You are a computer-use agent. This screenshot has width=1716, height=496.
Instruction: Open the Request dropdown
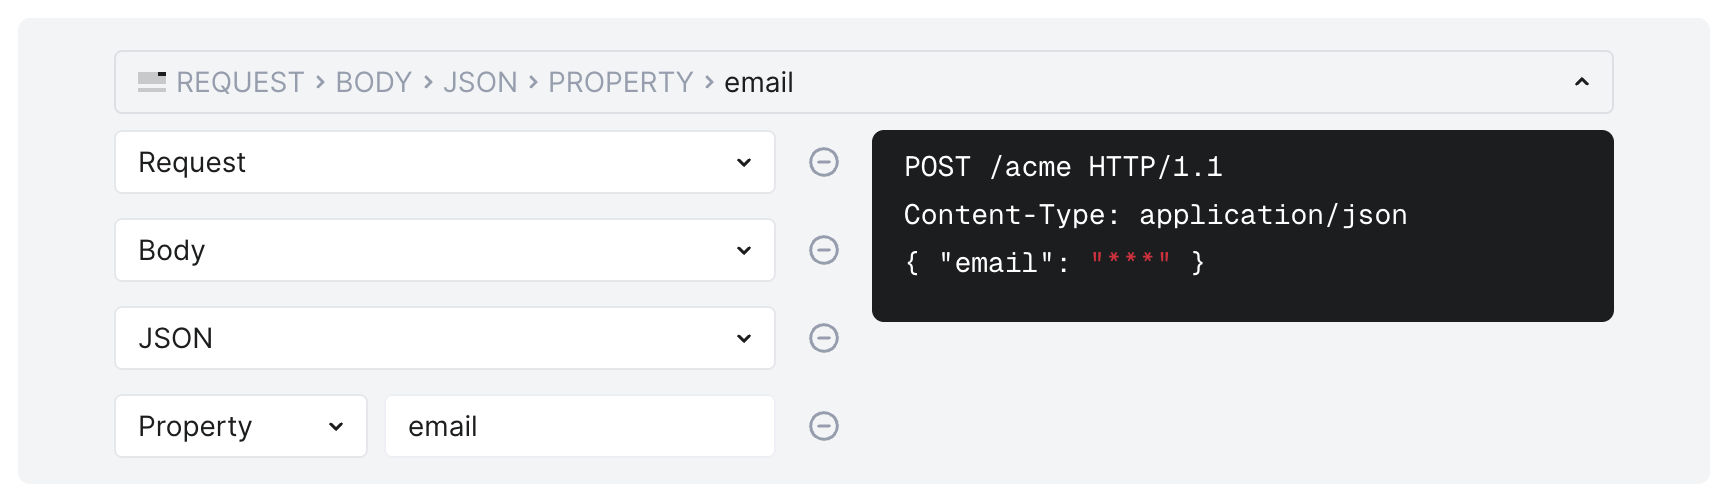(444, 162)
